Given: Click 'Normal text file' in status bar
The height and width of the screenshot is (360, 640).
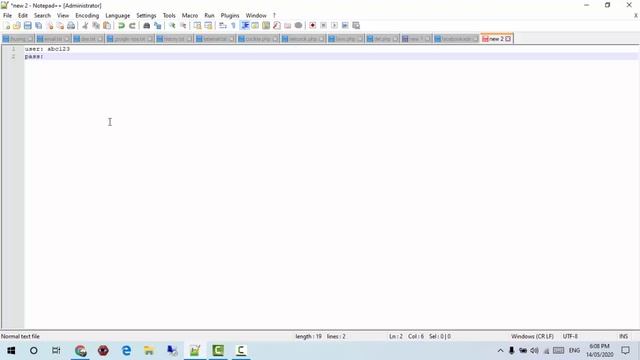Looking at the screenshot, I should (20, 336).
